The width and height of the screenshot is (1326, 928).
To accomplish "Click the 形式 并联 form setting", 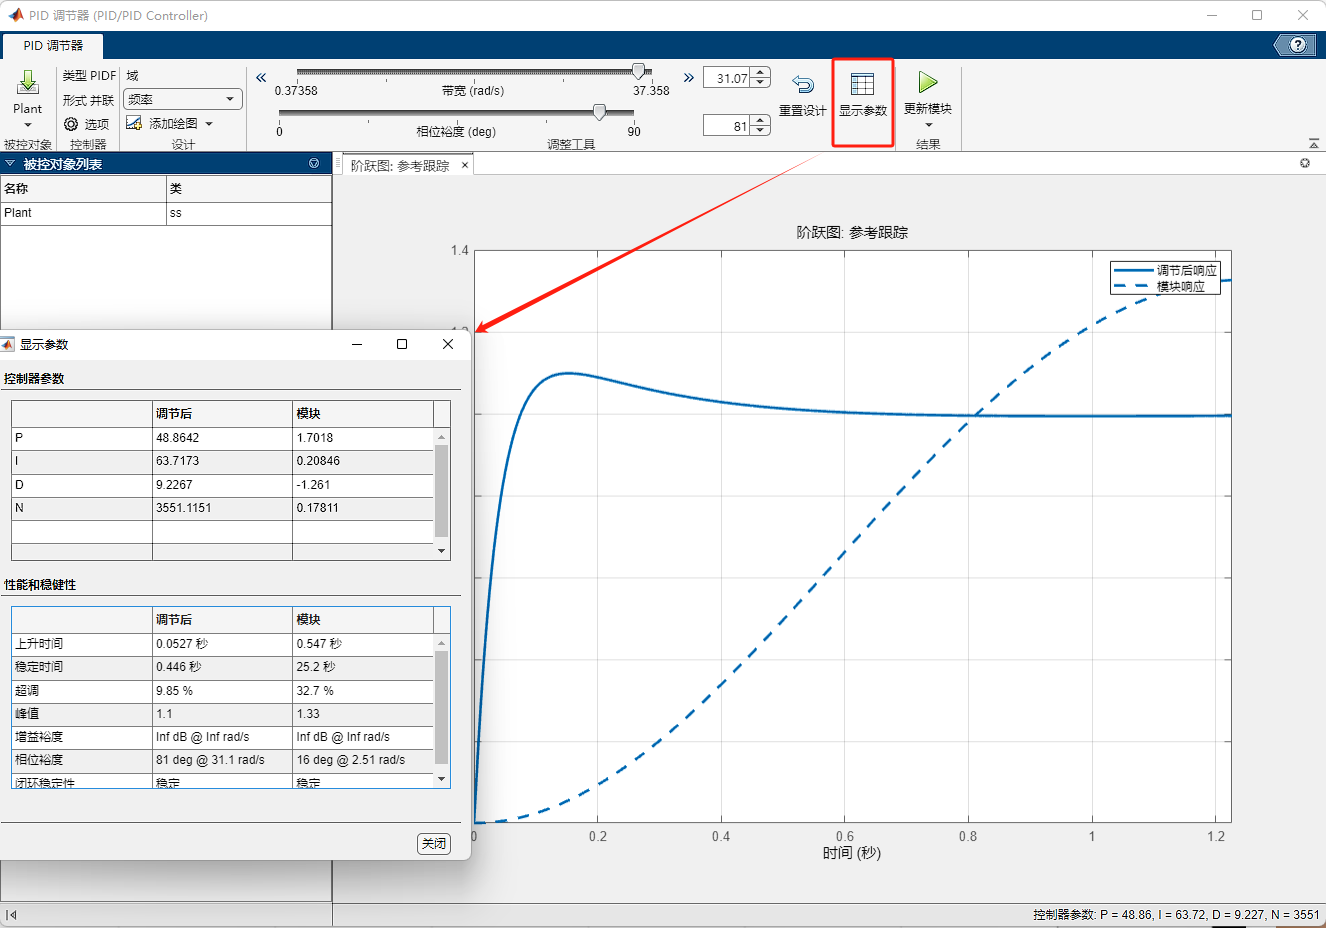I will point(88,100).
